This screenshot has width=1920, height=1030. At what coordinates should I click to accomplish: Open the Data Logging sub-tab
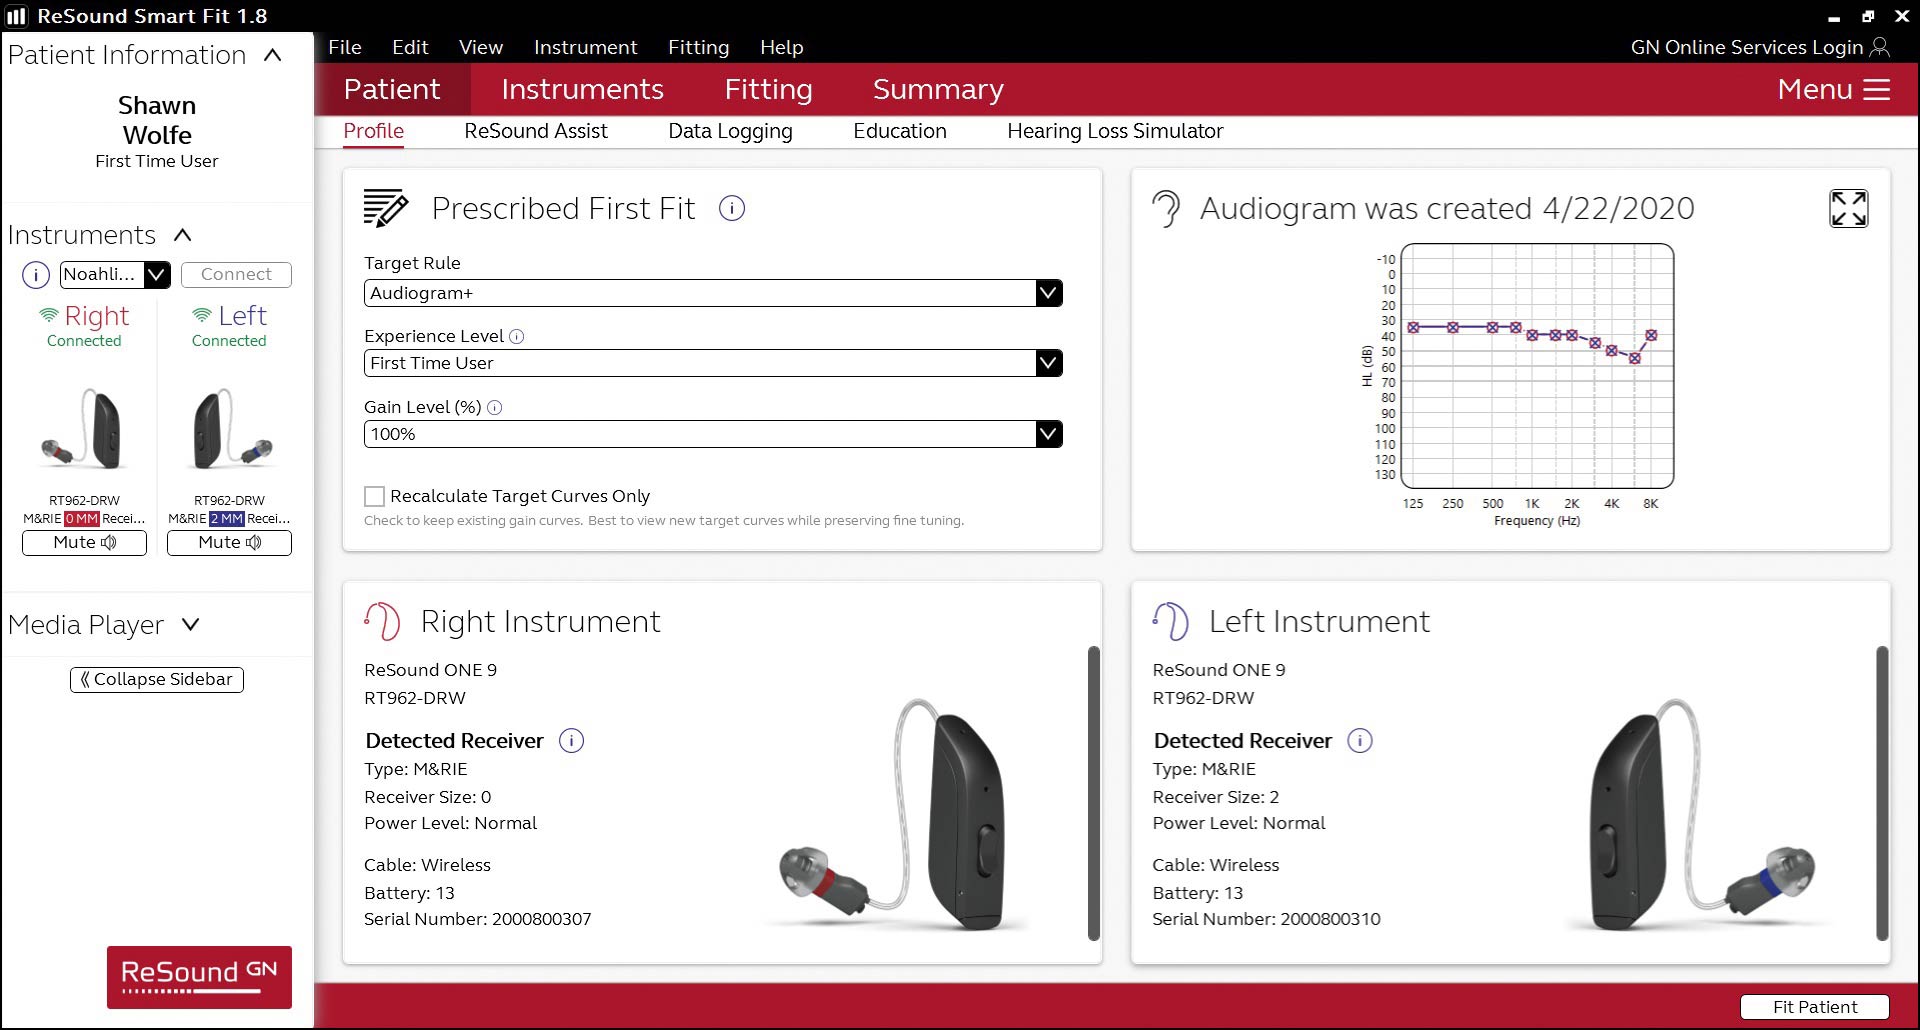730,131
